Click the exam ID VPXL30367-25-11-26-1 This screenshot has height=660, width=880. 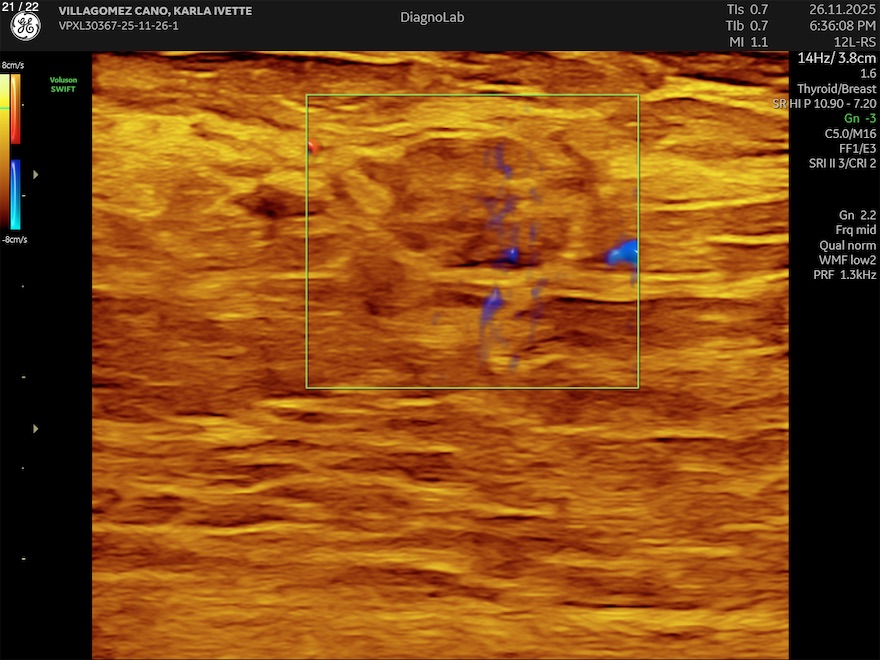pyautogui.click(x=119, y=26)
